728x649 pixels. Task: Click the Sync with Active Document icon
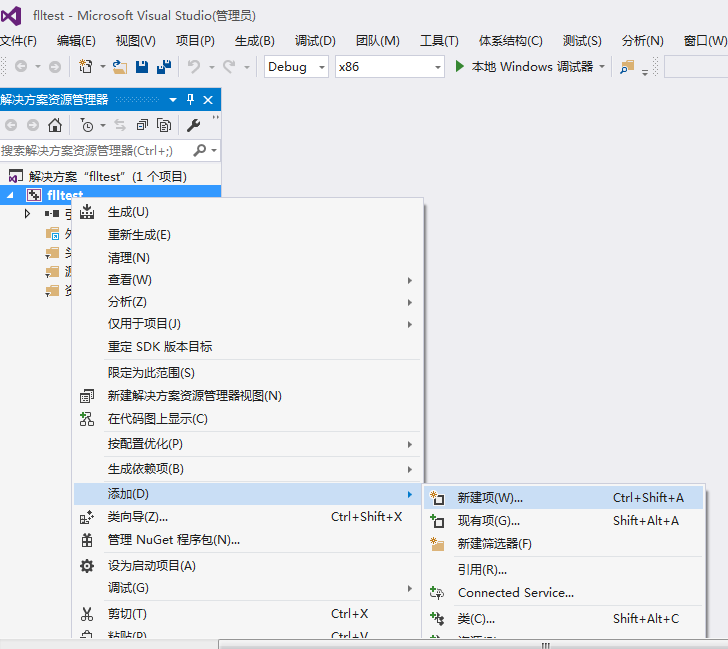click(x=120, y=125)
